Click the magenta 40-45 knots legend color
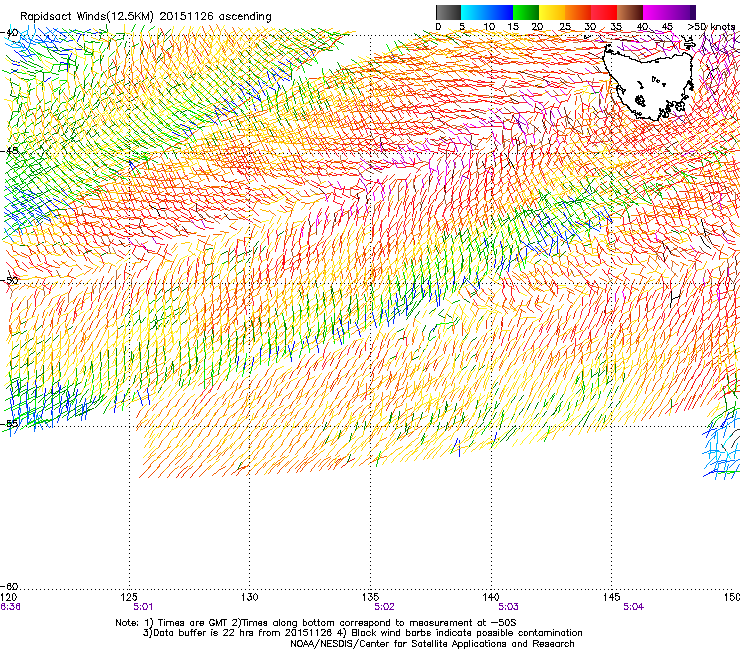Screen dimensions: 740x650 (x=656, y=12)
